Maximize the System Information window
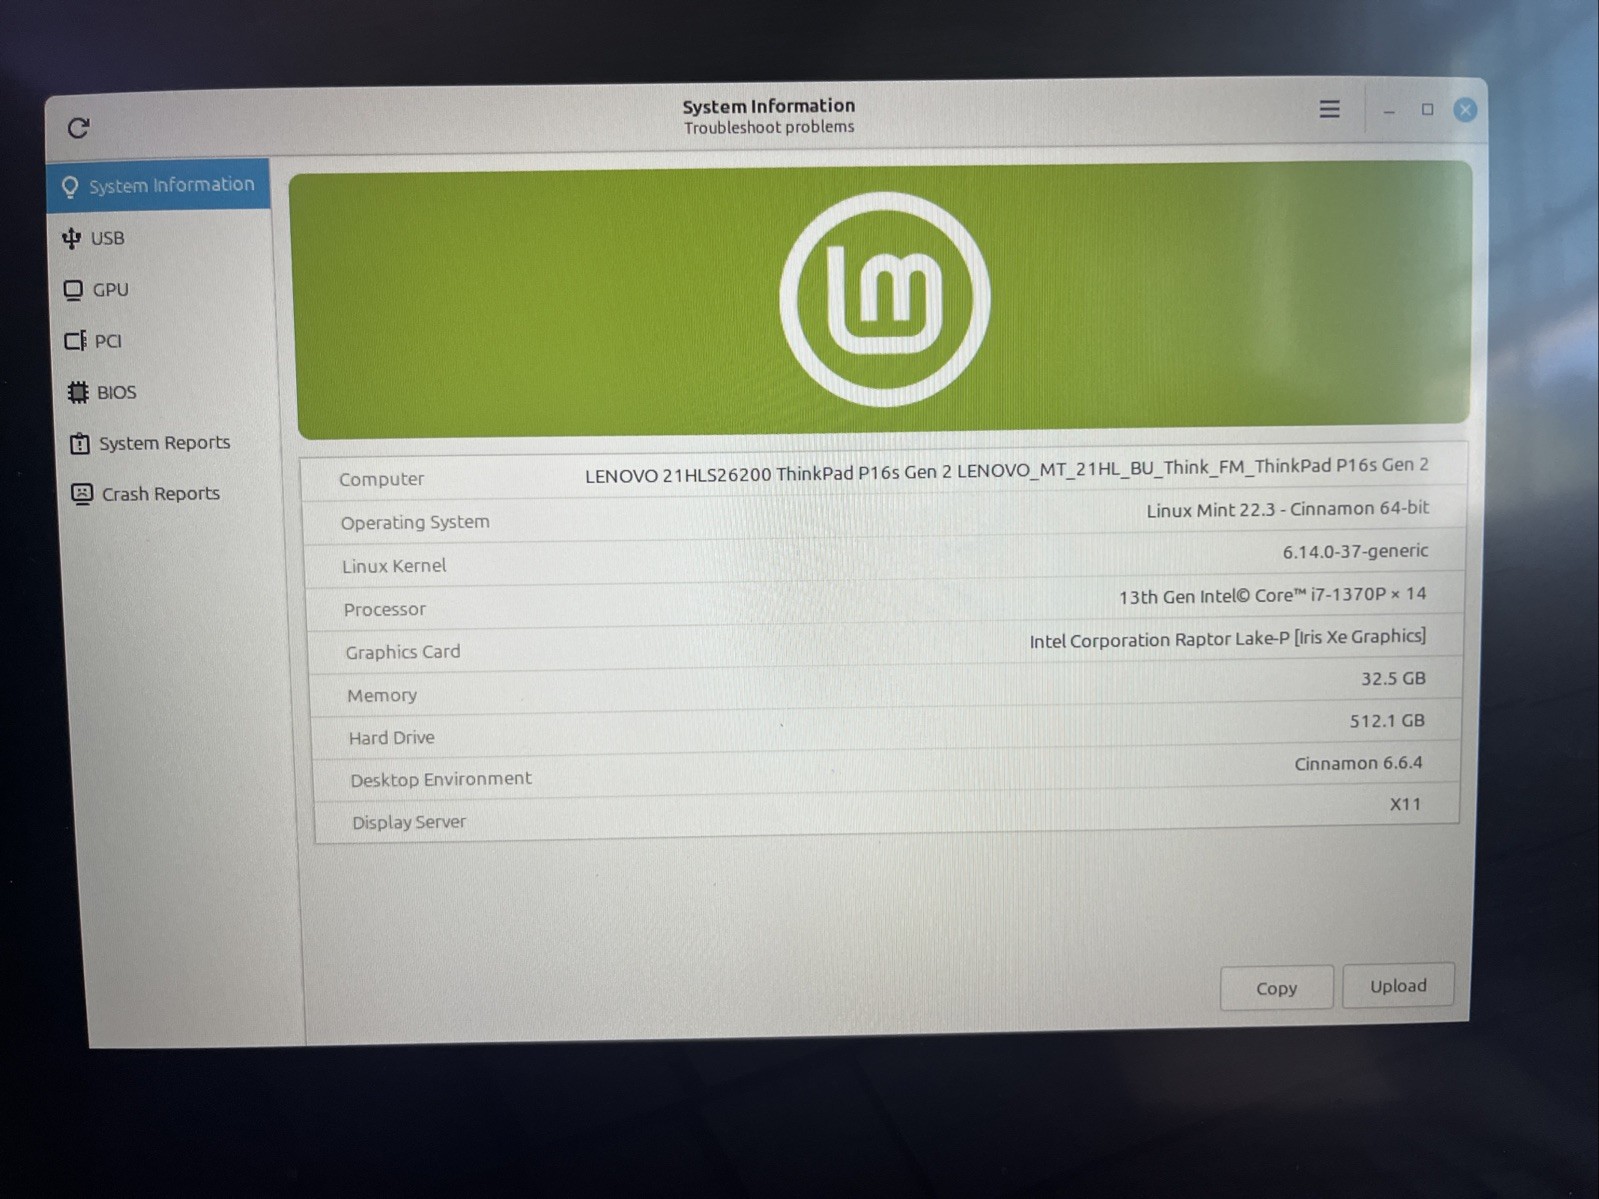Image resolution: width=1599 pixels, height=1199 pixels. 1427,110
